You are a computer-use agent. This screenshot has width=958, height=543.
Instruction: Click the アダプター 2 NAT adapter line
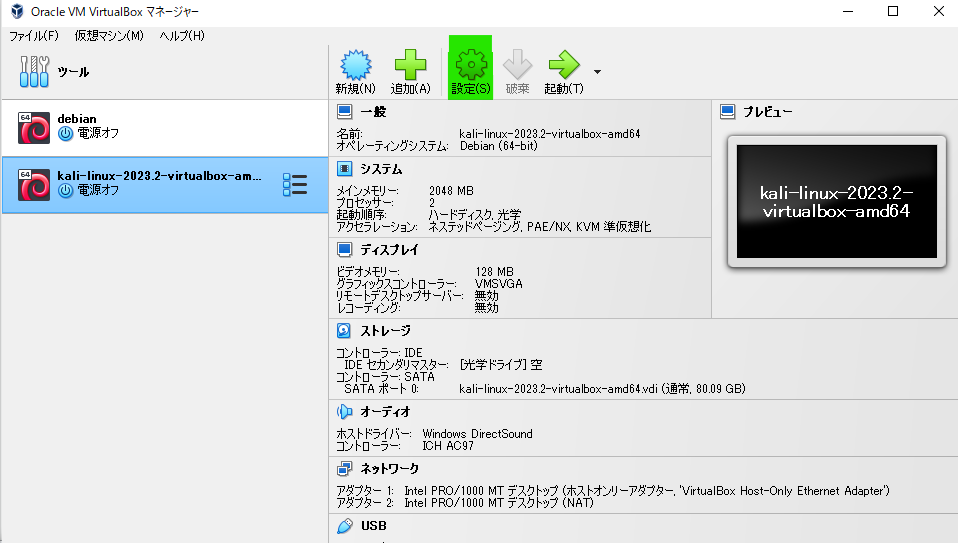(465, 503)
